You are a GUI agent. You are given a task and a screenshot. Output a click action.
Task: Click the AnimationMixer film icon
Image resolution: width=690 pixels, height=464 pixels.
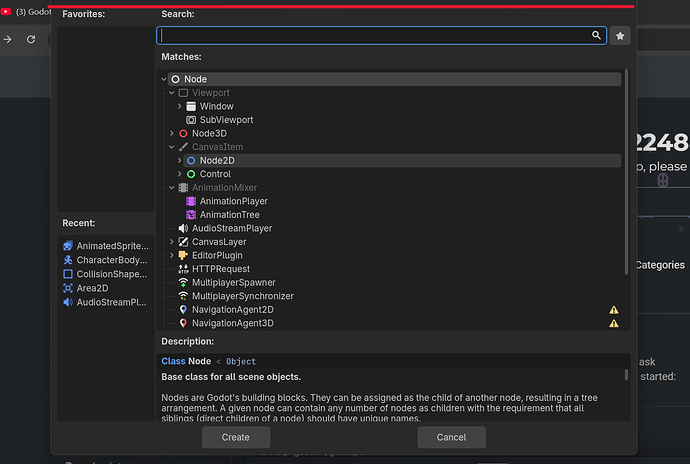pos(184,188)
